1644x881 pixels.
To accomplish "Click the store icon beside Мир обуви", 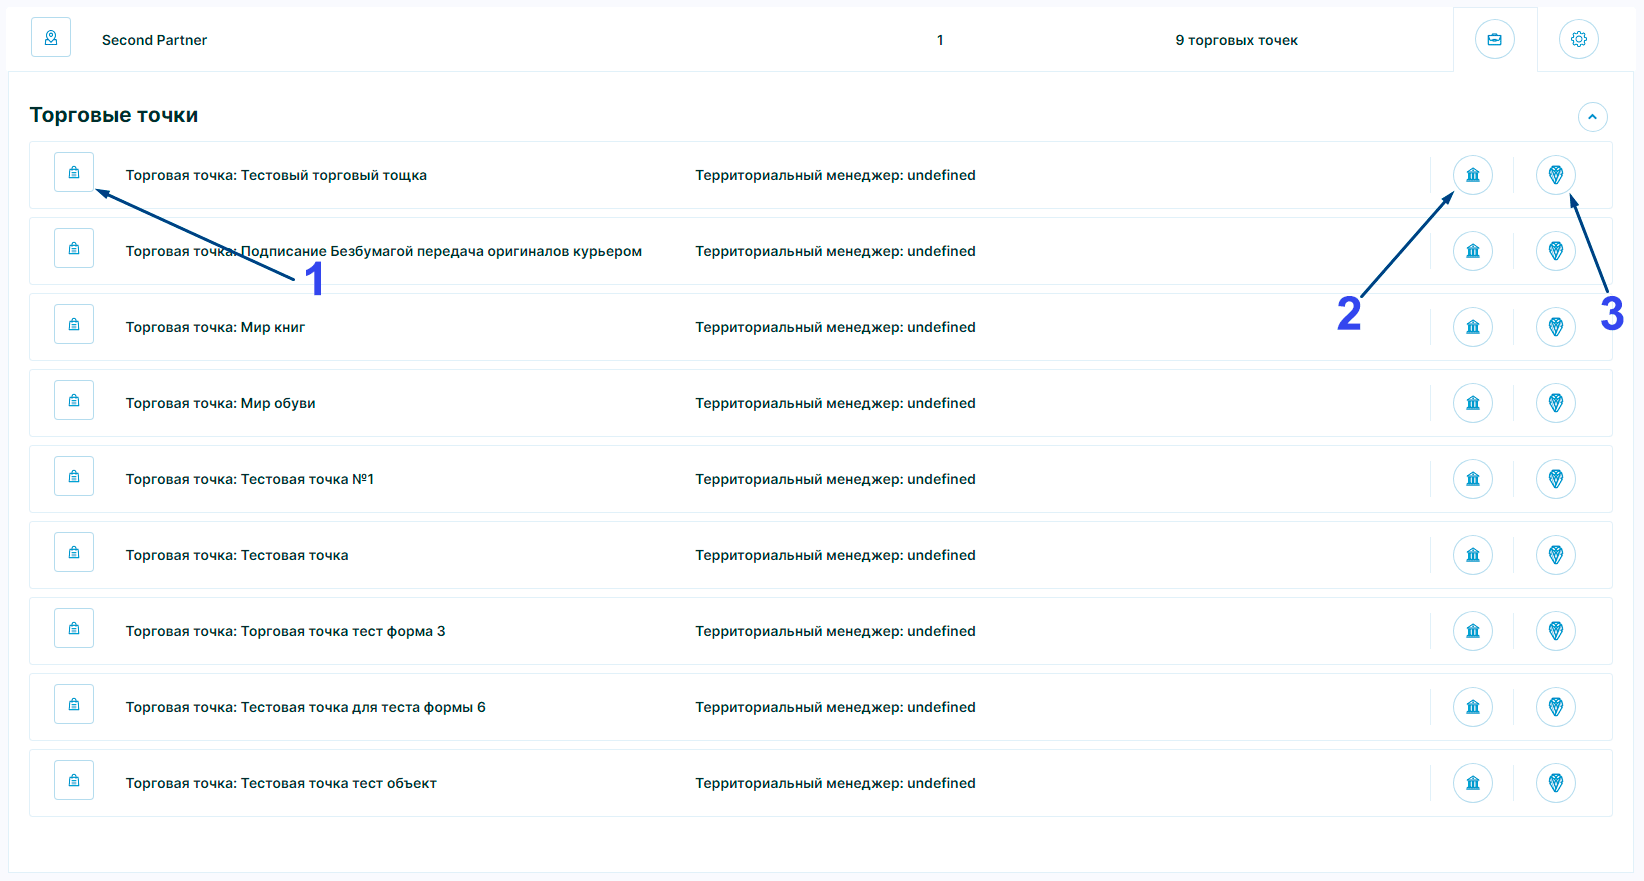I will pyautogui.click(x=74, y=401).
